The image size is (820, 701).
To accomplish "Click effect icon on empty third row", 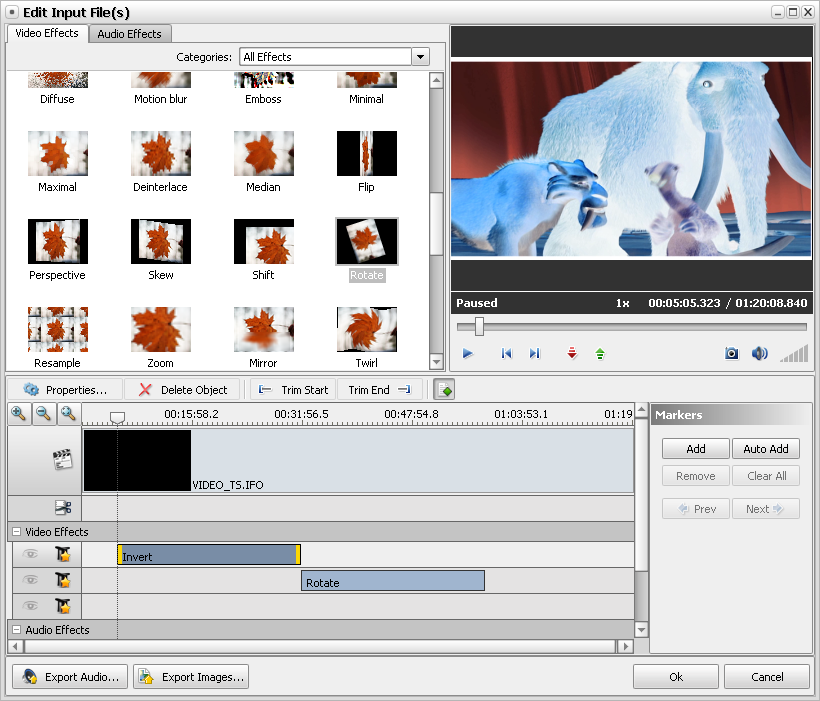I will tap(63, 606).
